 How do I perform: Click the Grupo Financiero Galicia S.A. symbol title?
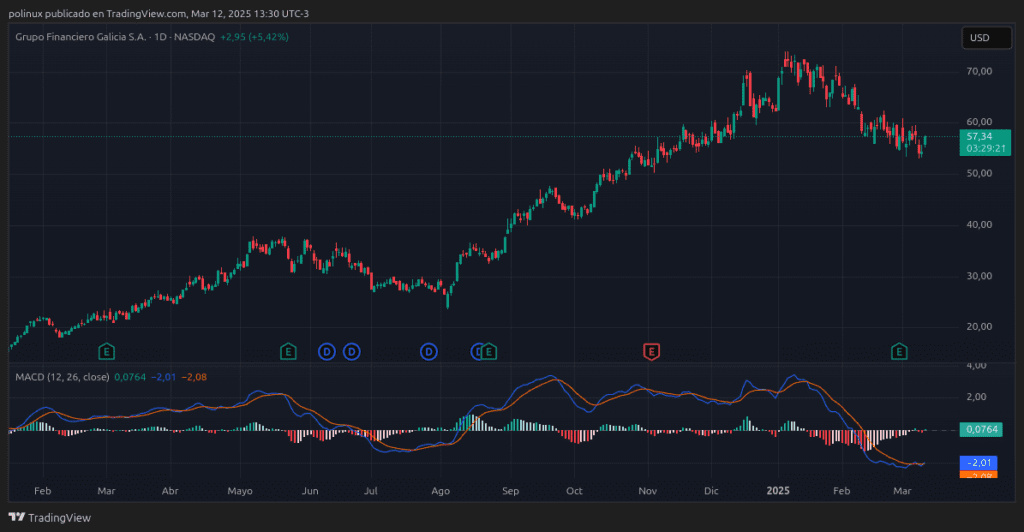click(78, 37)
